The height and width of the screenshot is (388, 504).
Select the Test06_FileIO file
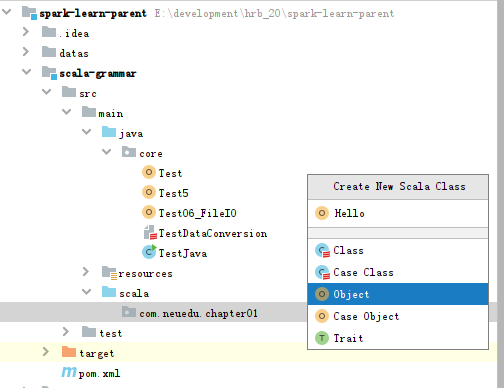point(197,213)
